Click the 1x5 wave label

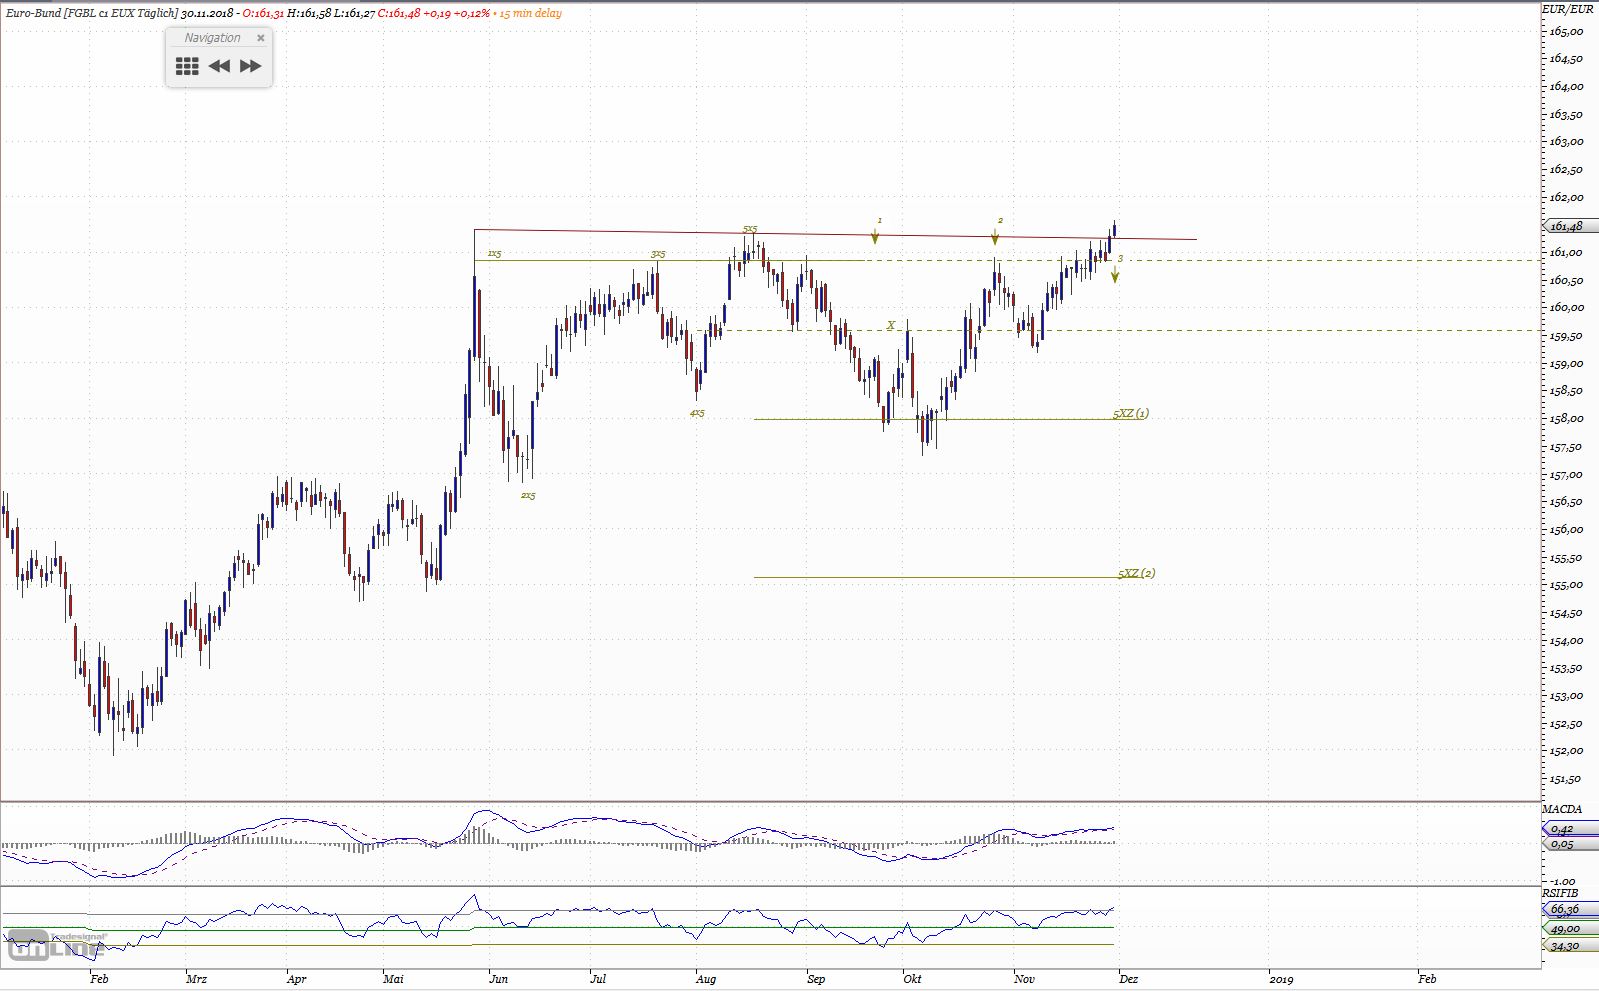point(494,254)
